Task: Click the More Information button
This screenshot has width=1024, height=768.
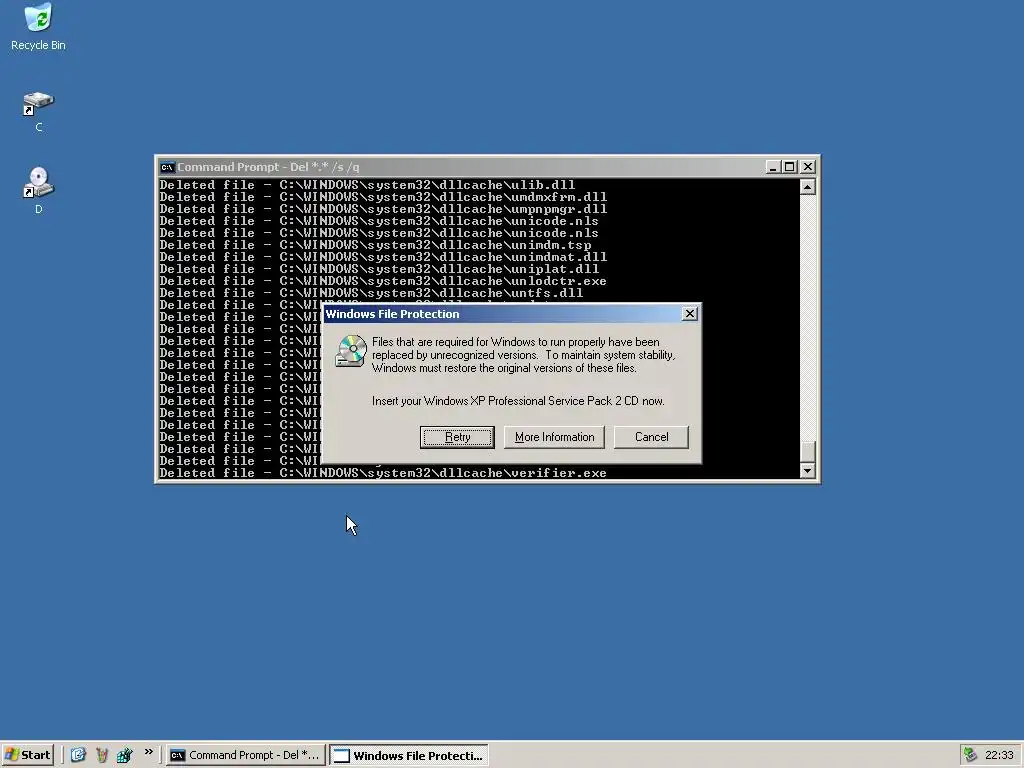Action: [554, 437]
